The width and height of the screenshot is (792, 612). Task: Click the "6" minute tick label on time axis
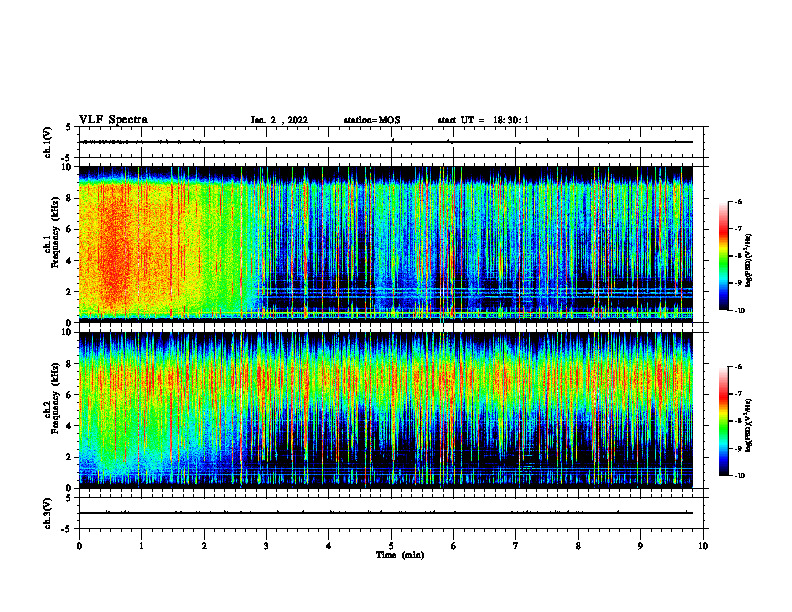[454, 546]
